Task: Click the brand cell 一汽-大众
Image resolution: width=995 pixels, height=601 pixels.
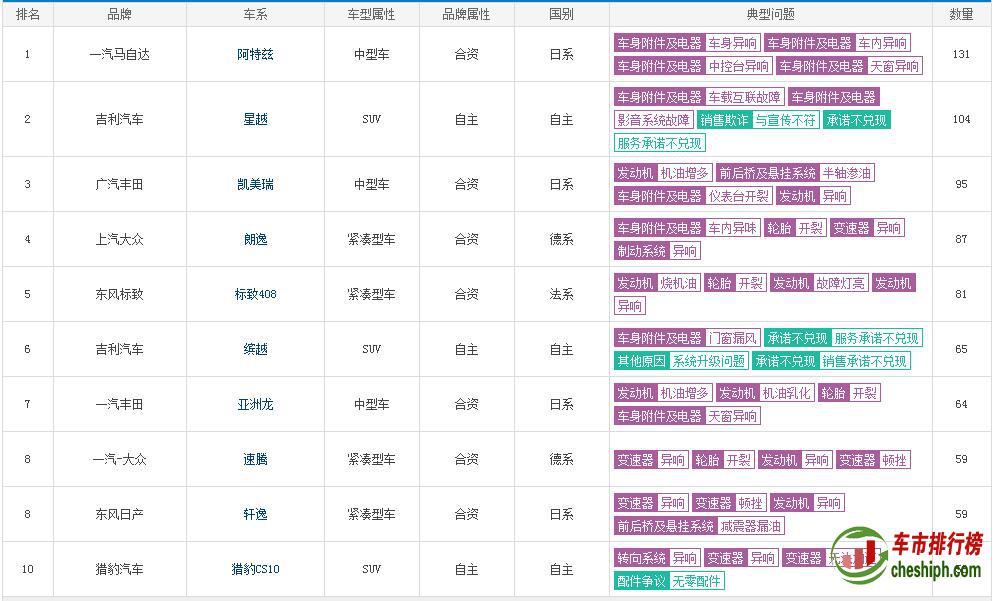Action: click(119, 459)
